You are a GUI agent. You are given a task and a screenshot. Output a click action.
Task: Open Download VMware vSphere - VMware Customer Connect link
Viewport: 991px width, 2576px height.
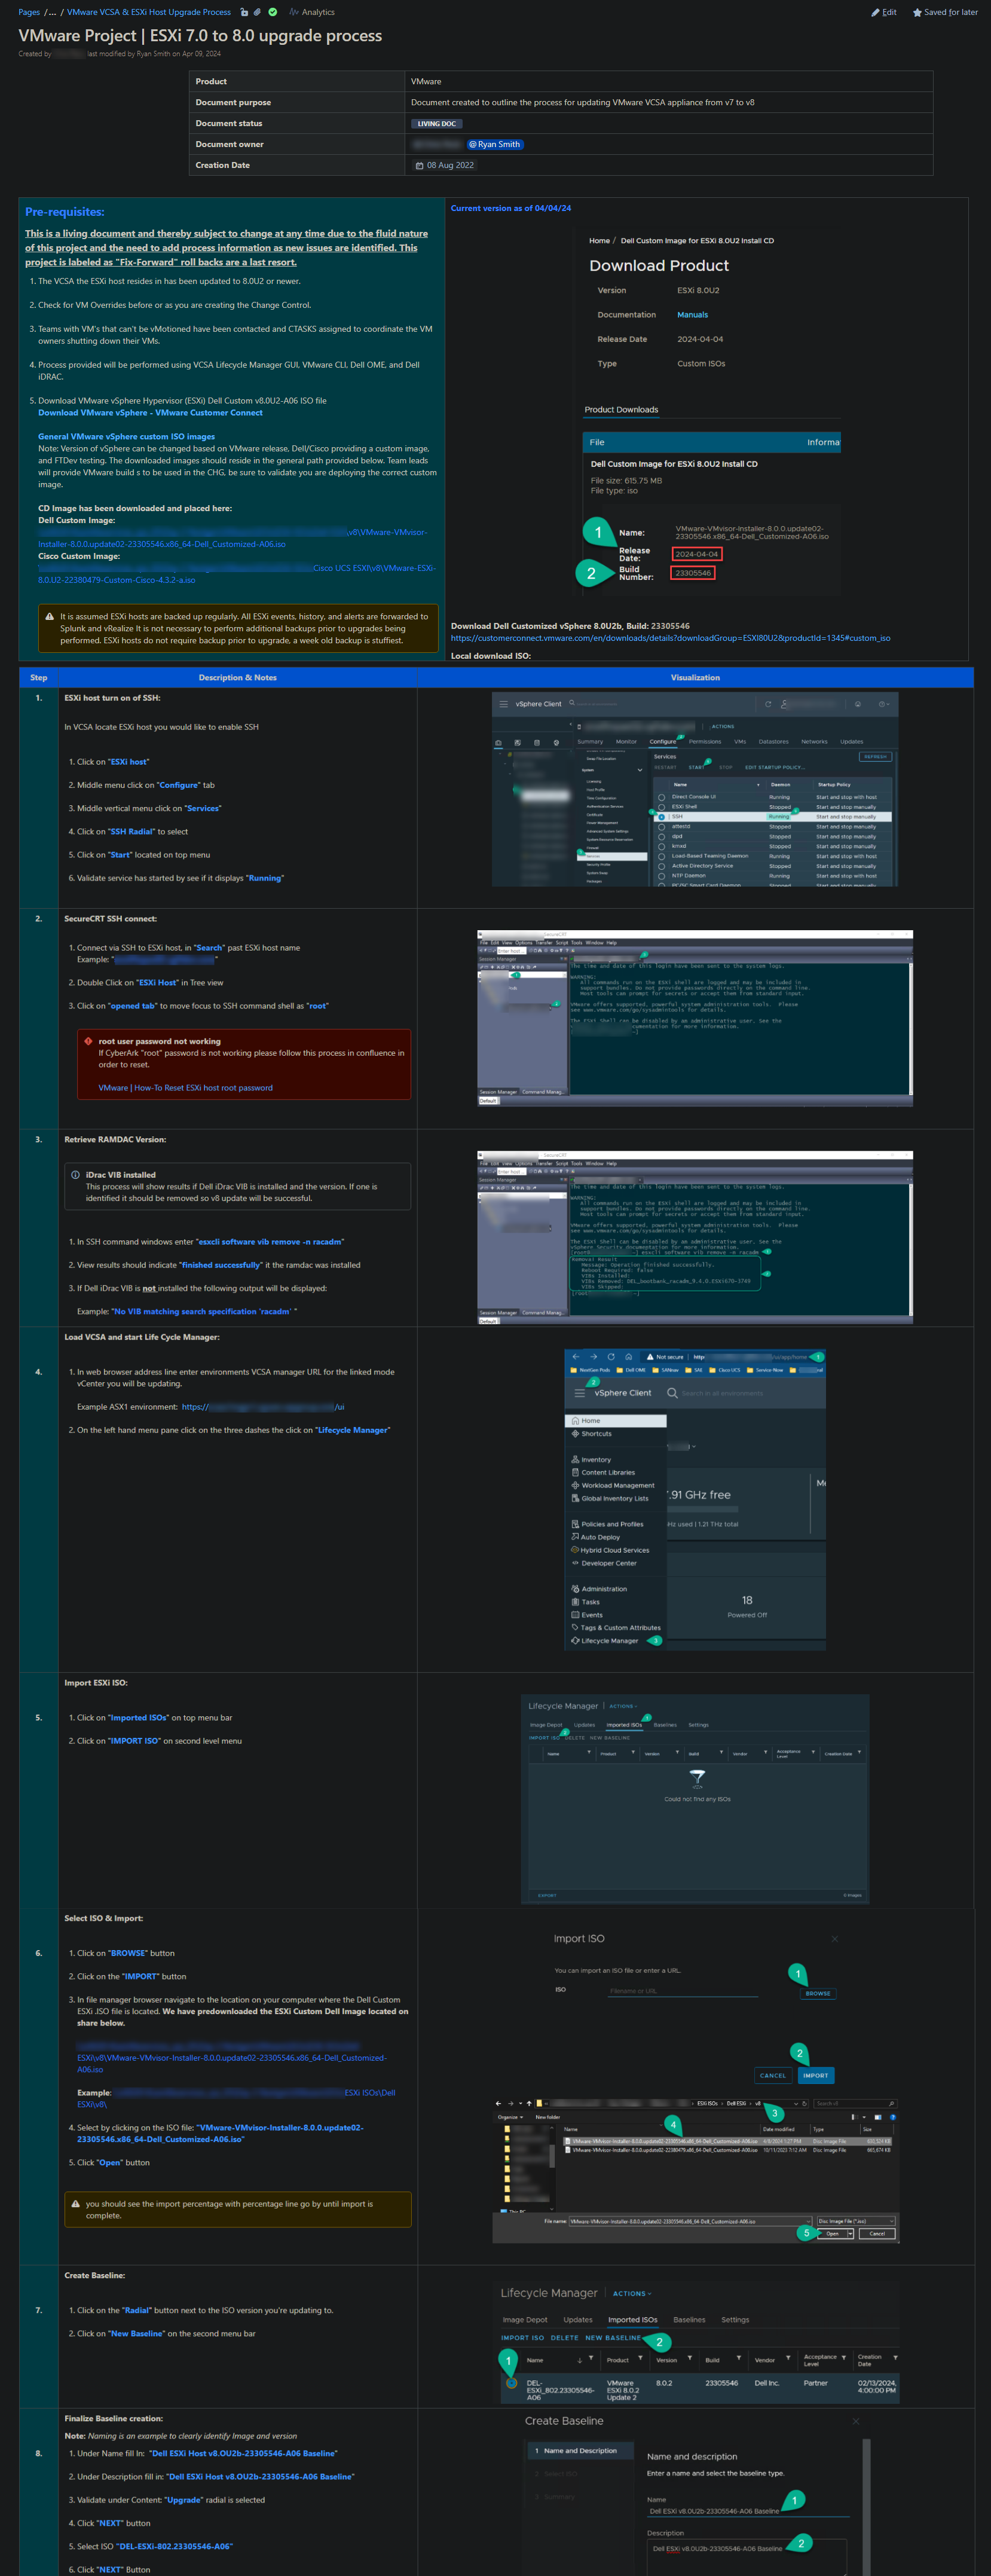point(150,413)
